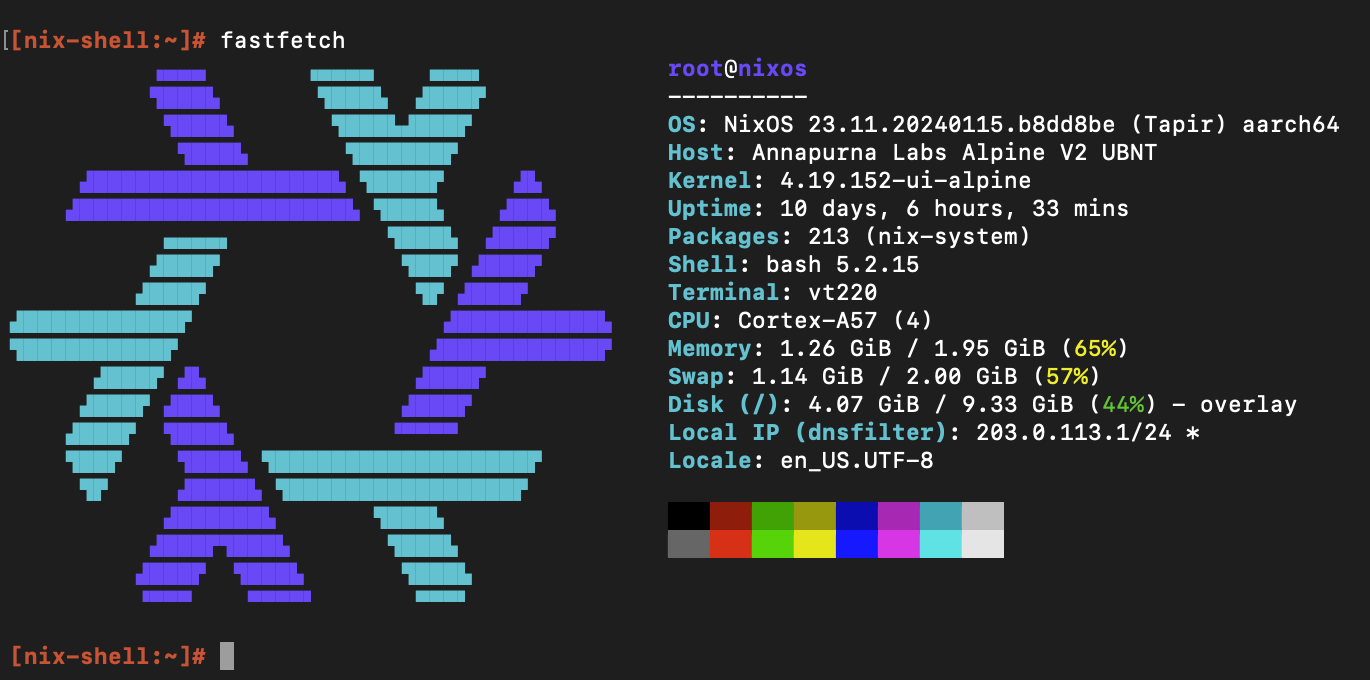Pick the bright yellow color swatch

814,544
